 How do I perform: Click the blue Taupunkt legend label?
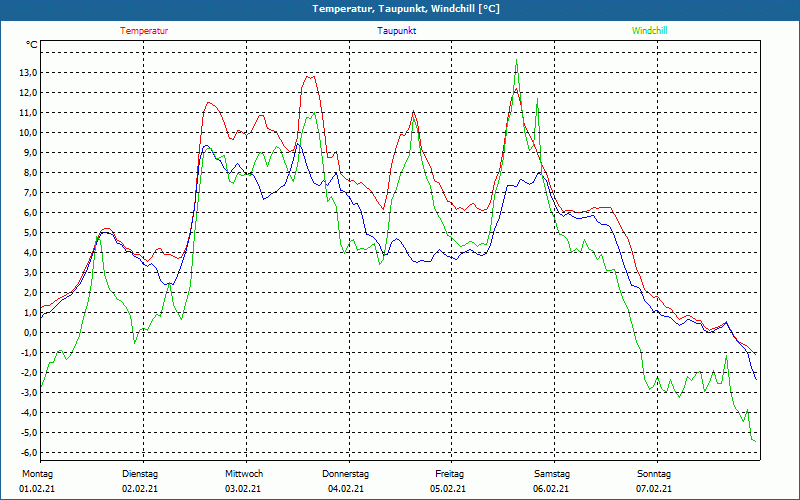pos(396,31)
